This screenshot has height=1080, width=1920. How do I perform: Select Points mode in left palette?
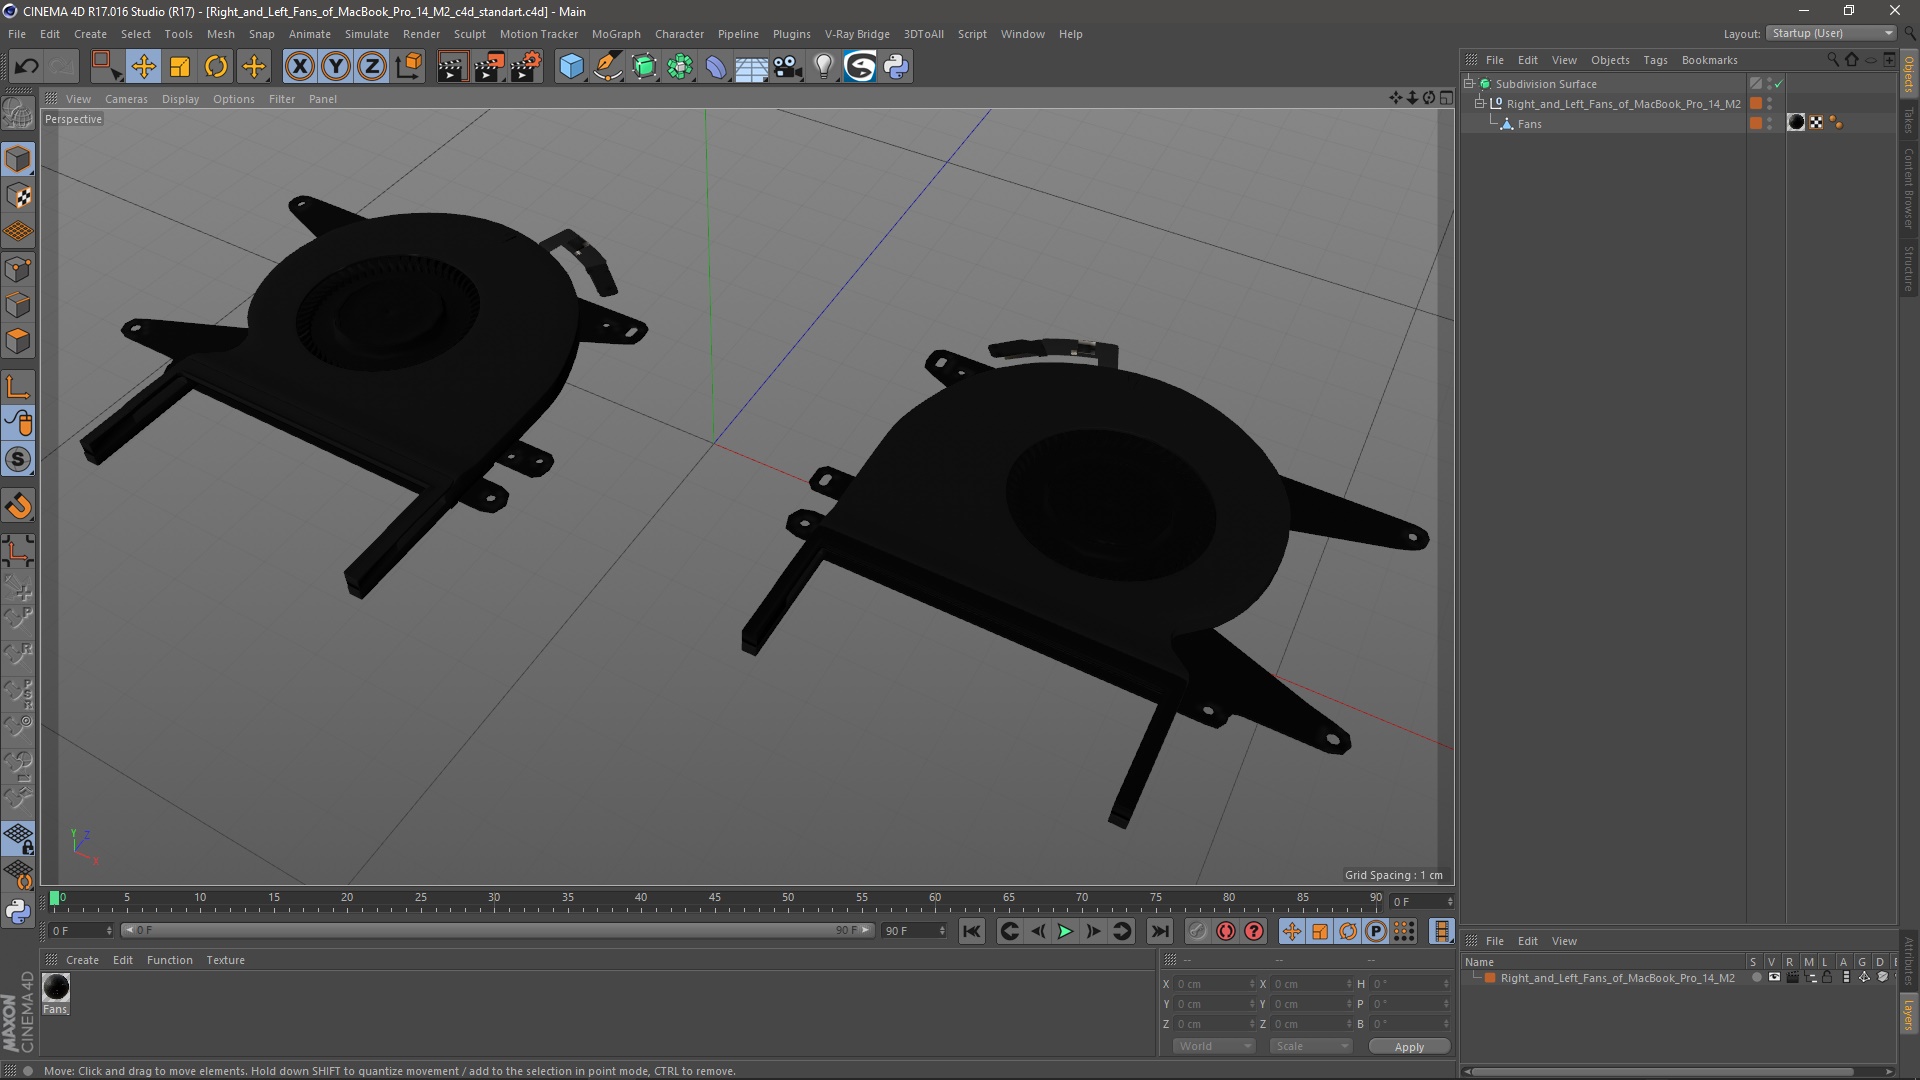[x=18, y=268]
